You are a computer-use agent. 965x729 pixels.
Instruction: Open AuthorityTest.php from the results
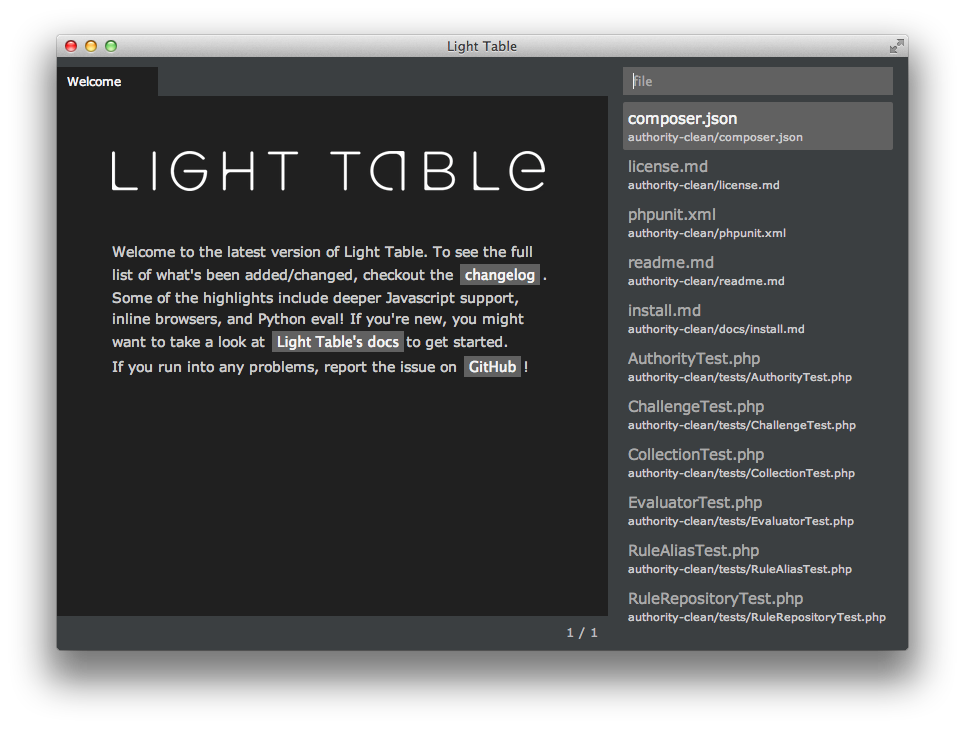coord(757,366)
